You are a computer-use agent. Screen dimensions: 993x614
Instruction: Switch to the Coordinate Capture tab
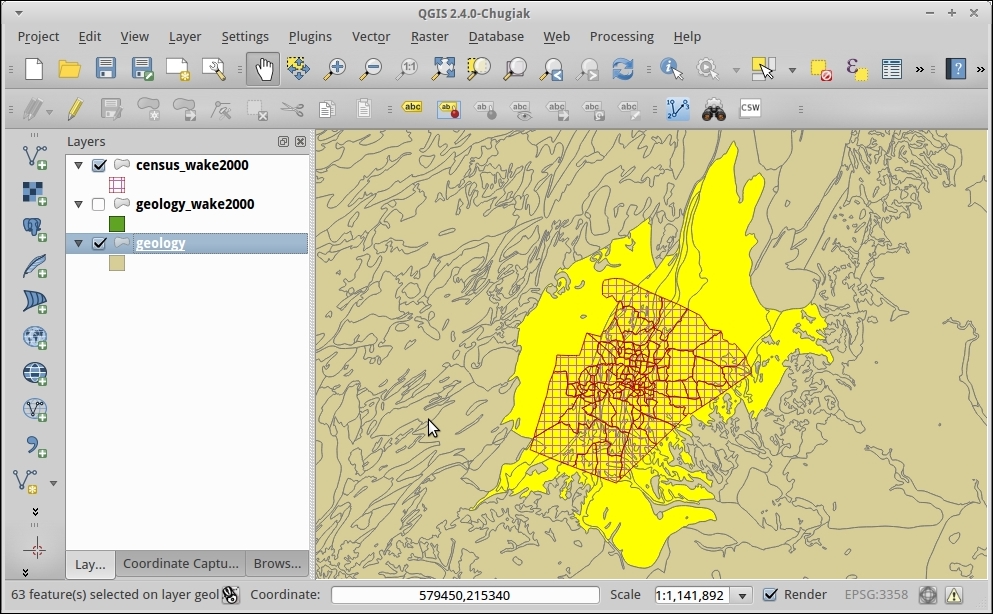click(x=181, y=564)
